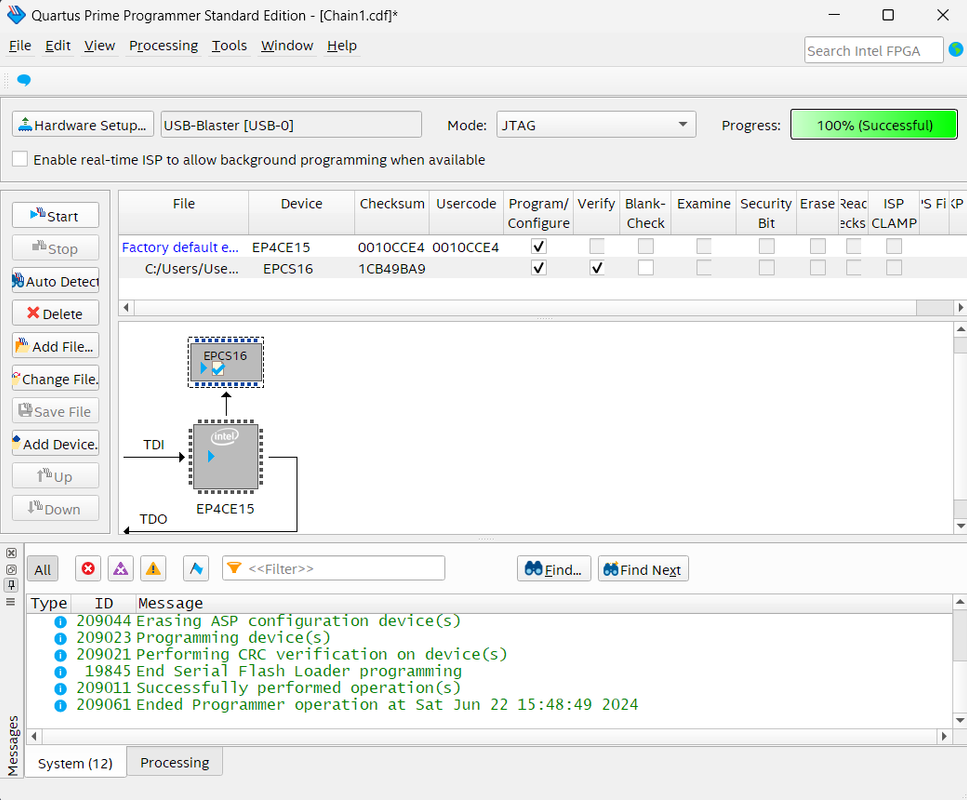Enable real-time ISP checkbox
Image resolution: width=967 pixels, height=800 pixels.
click(20, 159)
